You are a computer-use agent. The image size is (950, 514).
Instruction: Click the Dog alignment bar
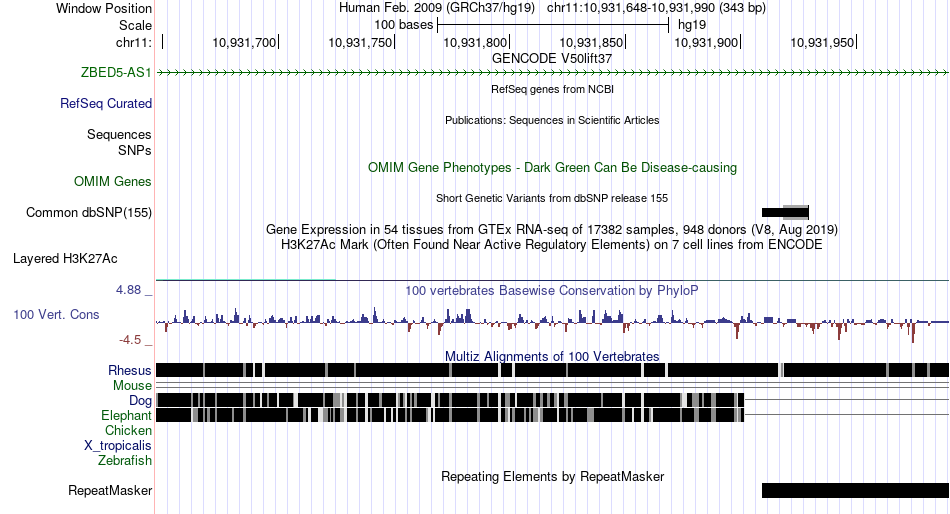coord(450,400)
